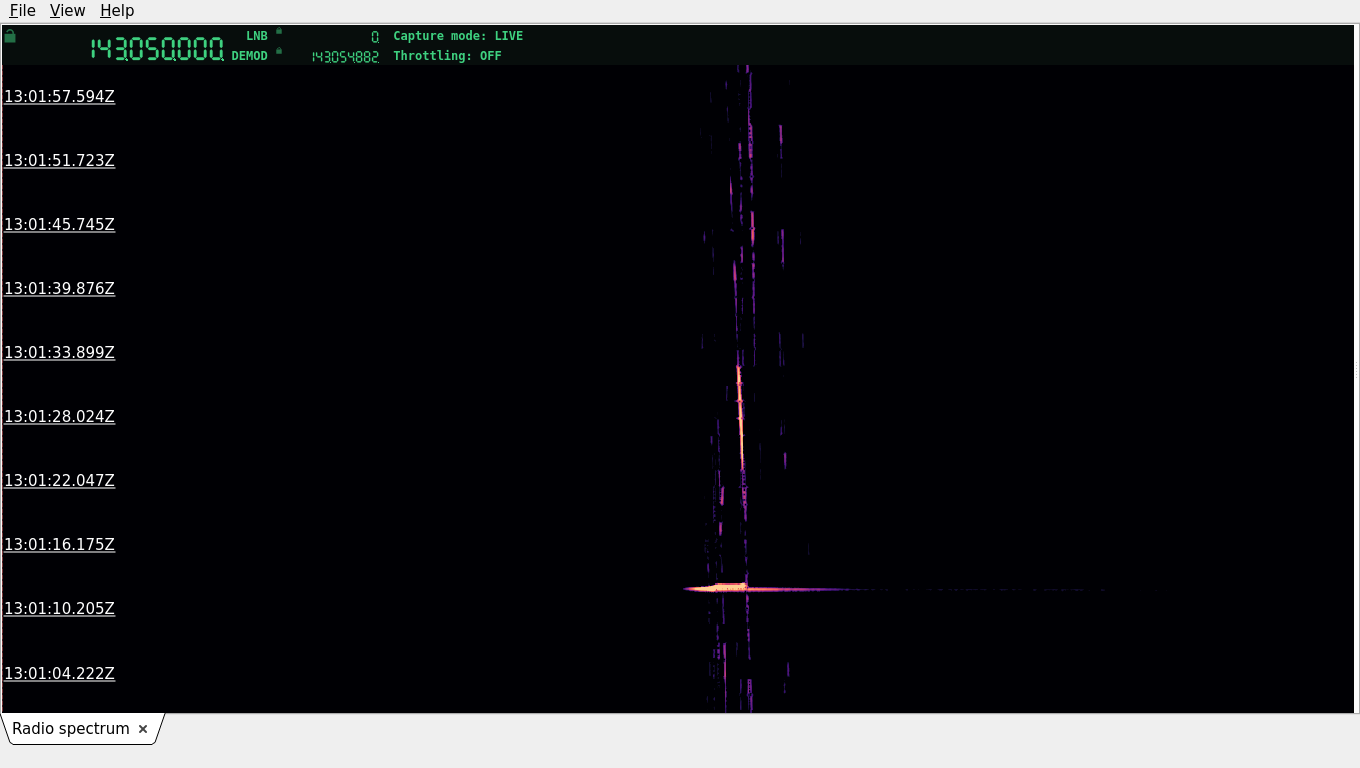Click the DEMOD label
This screenshot has width=1360, height=768.
click(x=250, y=56)
